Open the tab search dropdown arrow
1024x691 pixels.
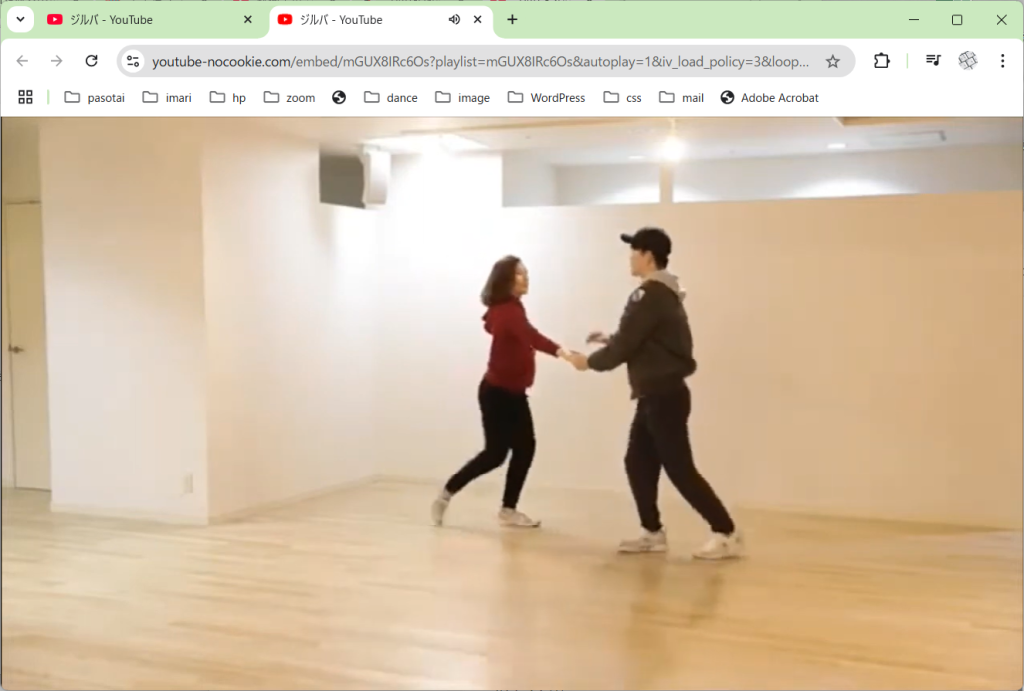point(20,20)
